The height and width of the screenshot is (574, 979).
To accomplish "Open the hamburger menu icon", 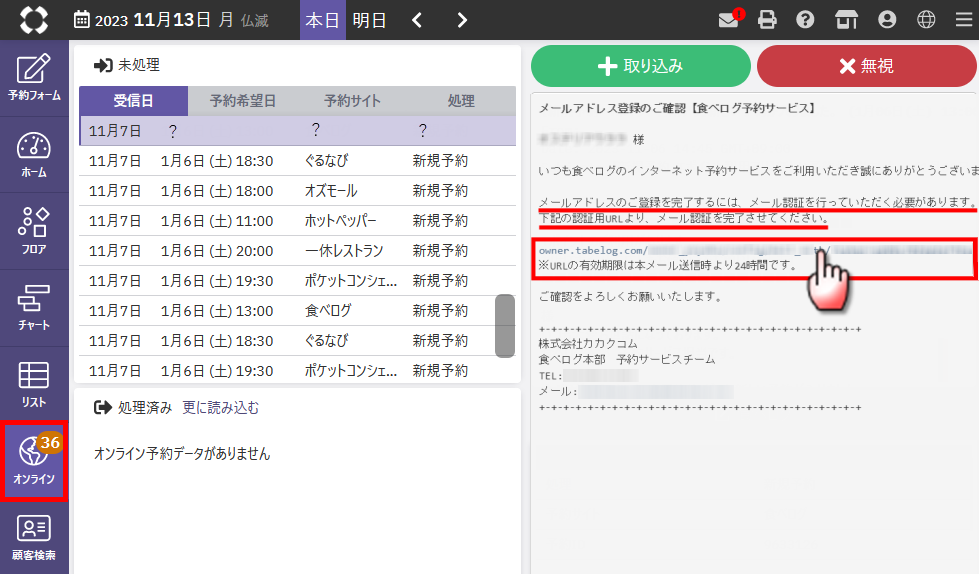I will [x=963, y=20].
